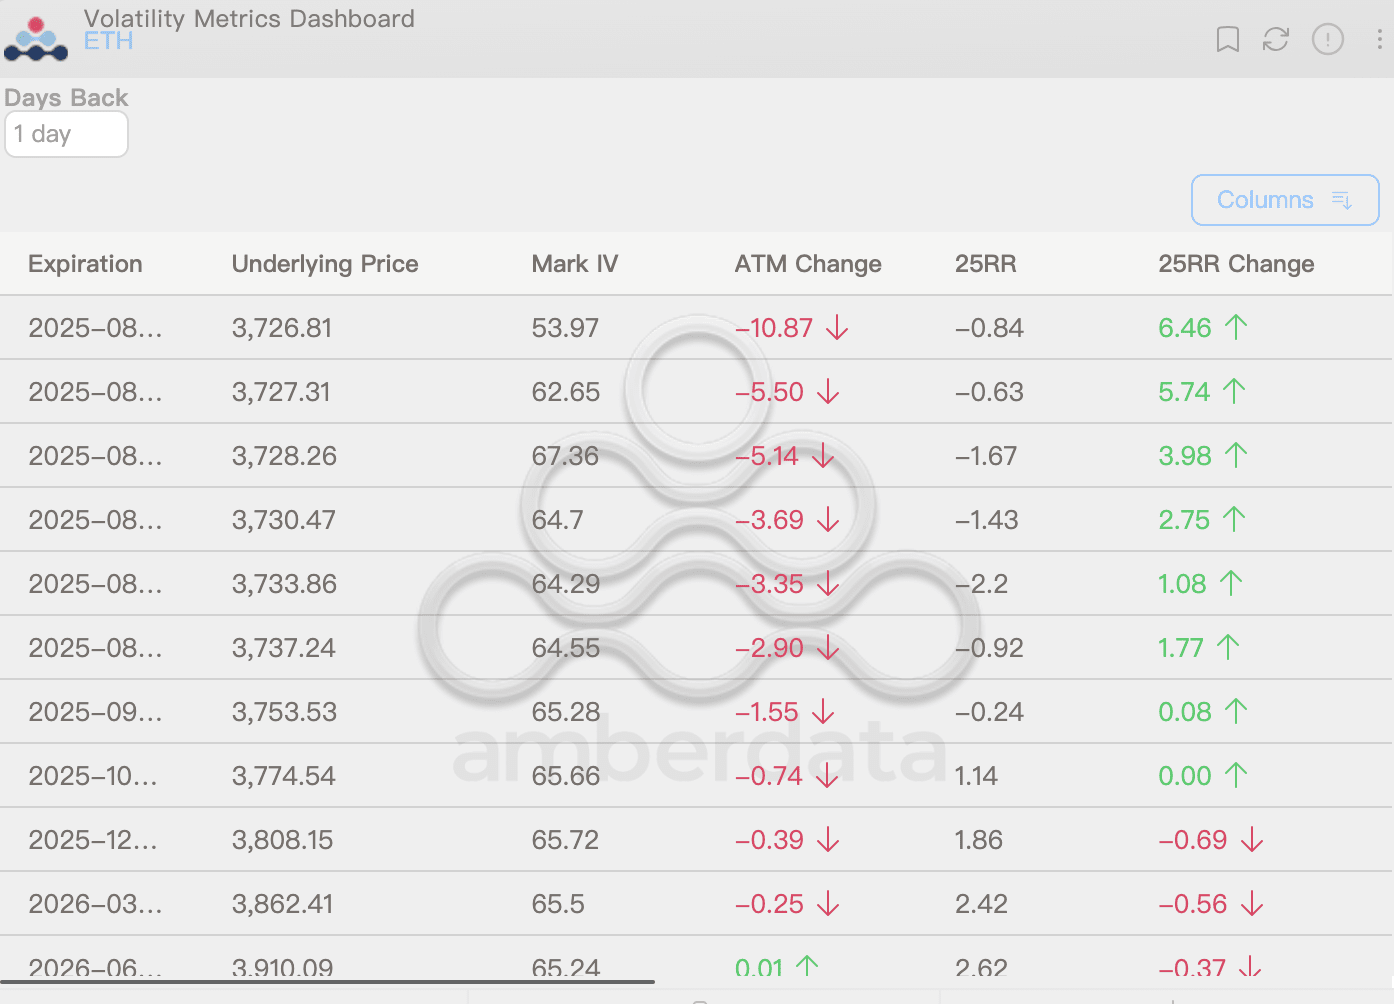Open the Columns dropdown panel
The width and height of the screenshot is (1394, 1004).
(x=1285, y=200)
